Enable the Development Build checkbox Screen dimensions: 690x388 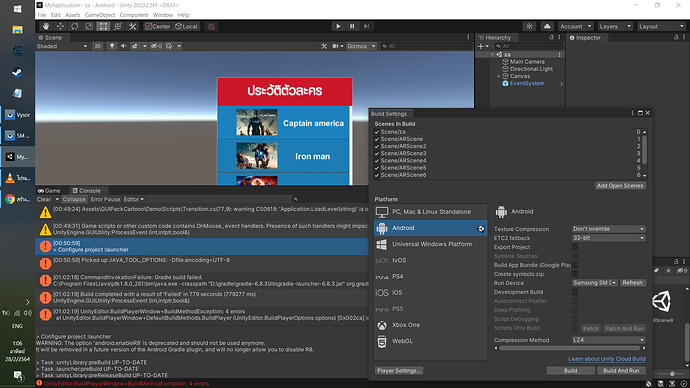click(575, 292)
